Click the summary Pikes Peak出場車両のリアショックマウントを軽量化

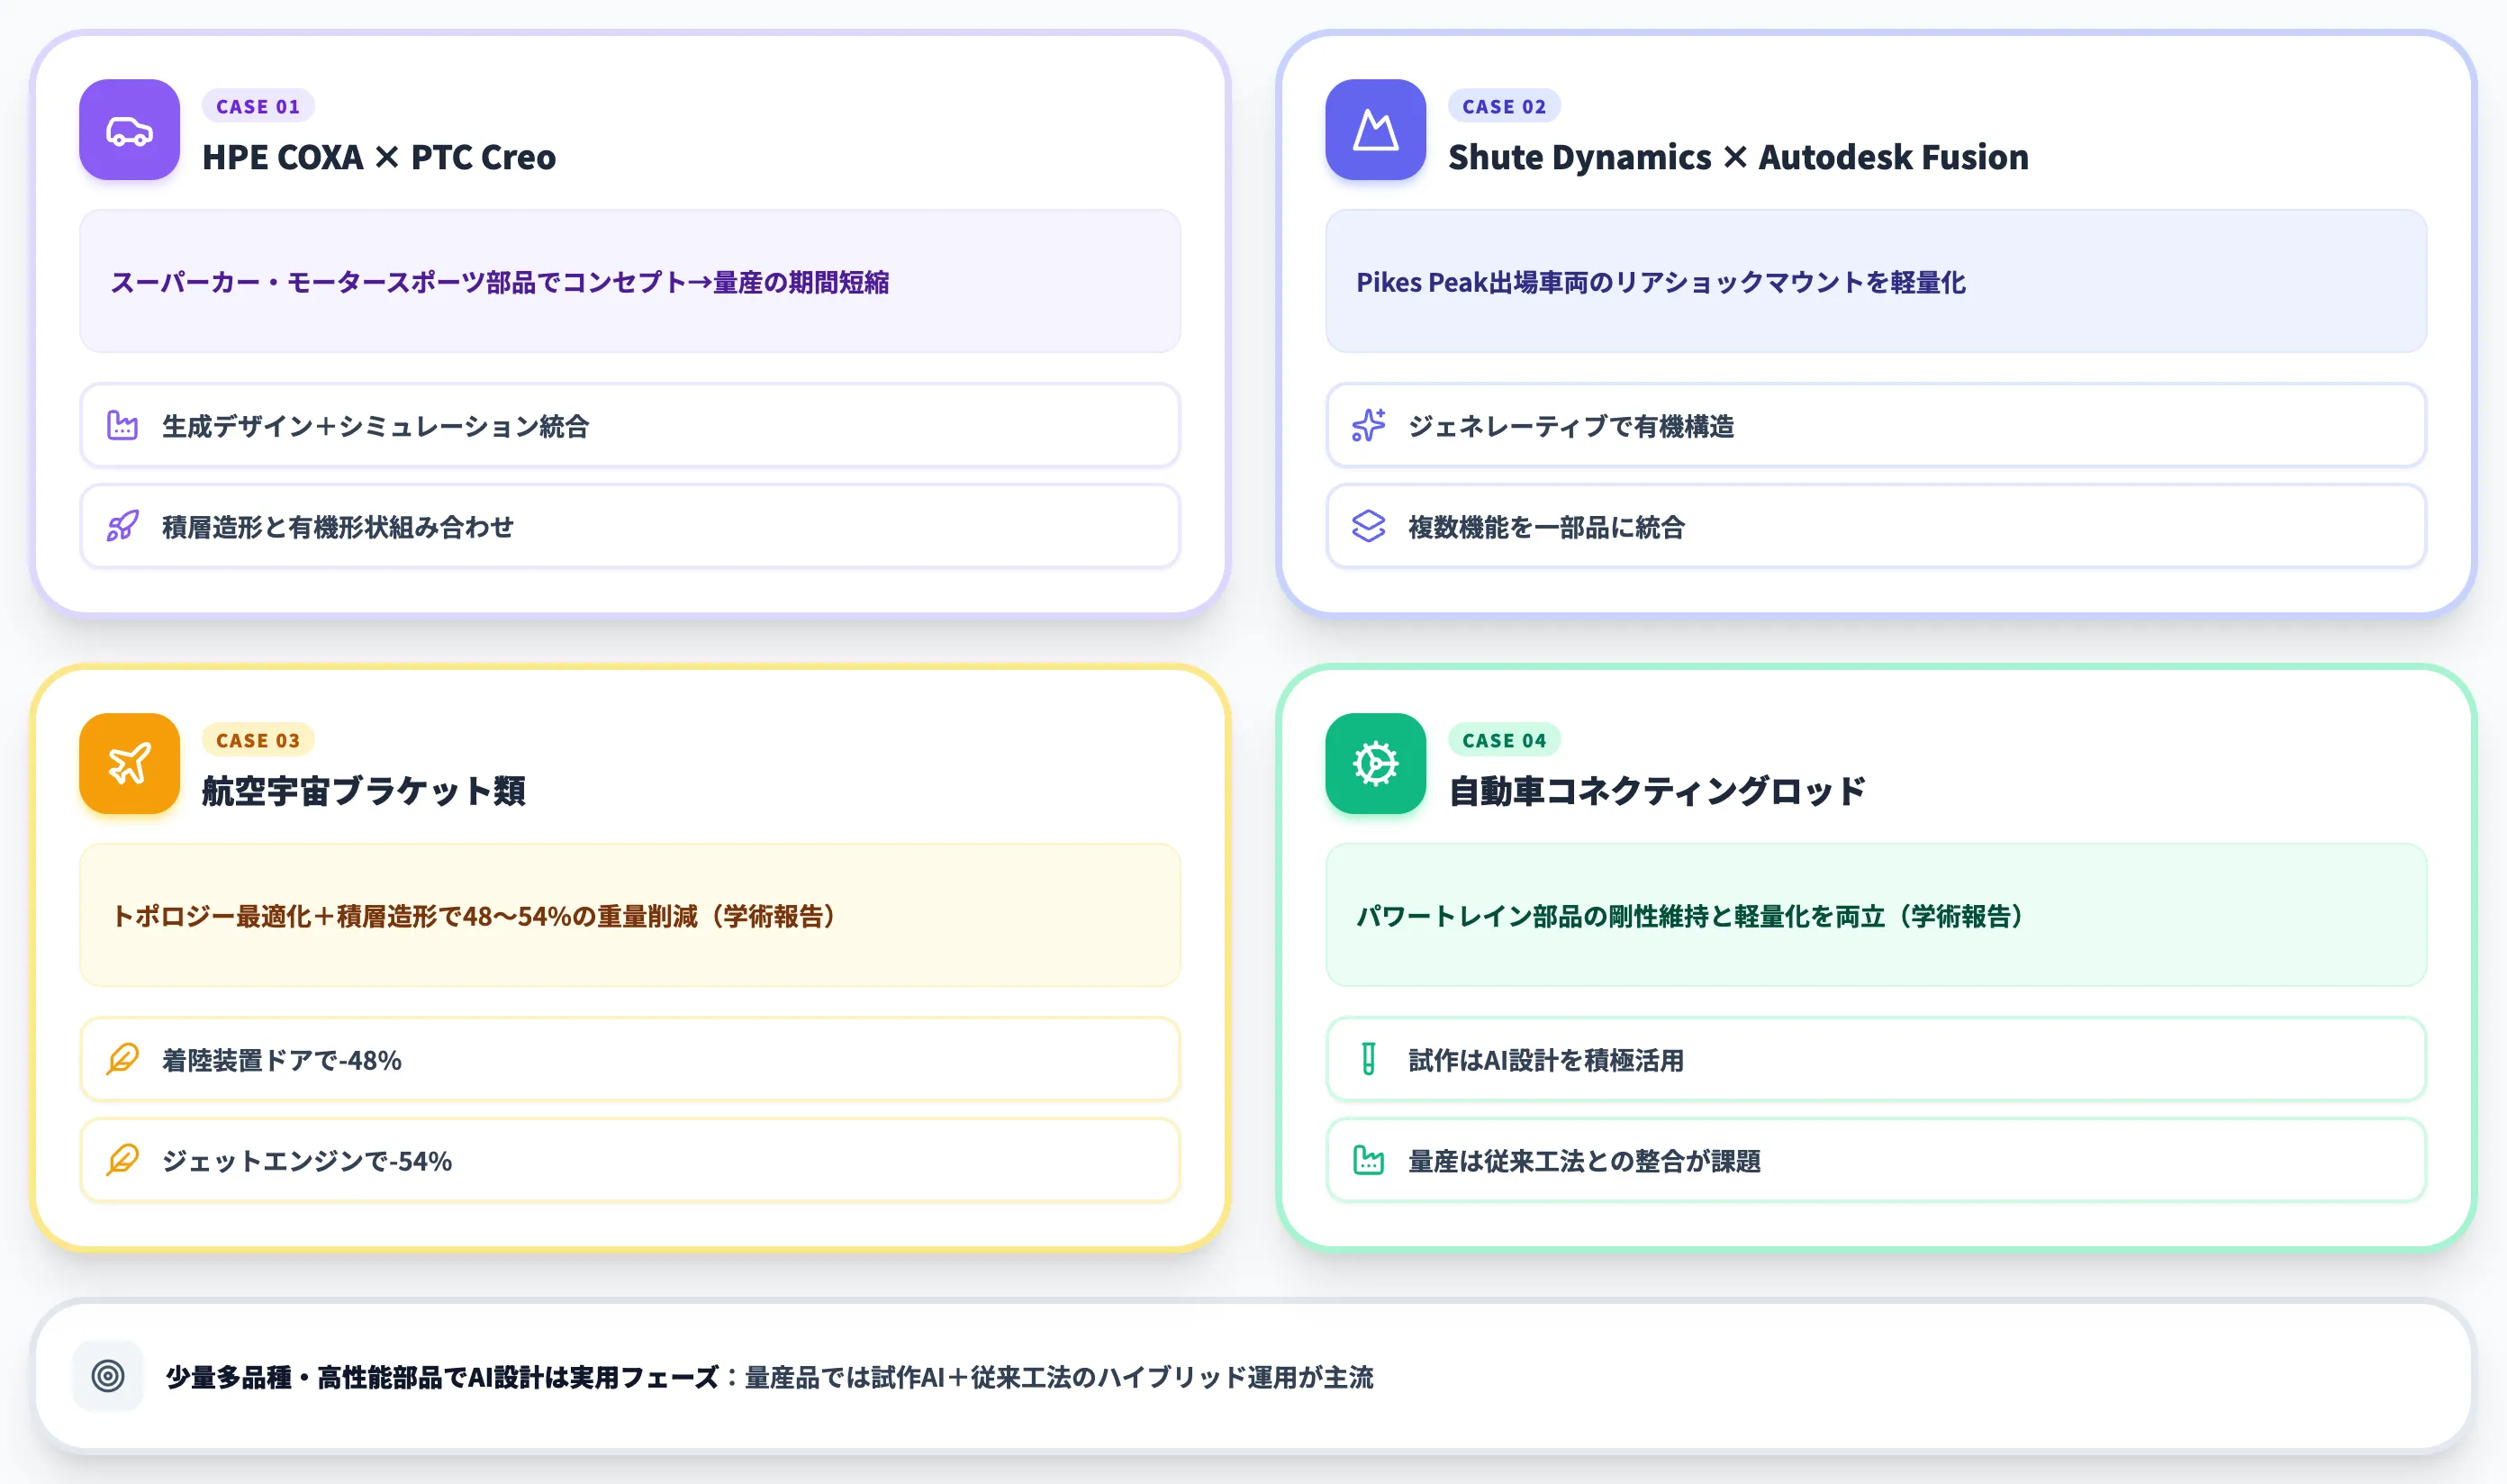(1661, 282)
